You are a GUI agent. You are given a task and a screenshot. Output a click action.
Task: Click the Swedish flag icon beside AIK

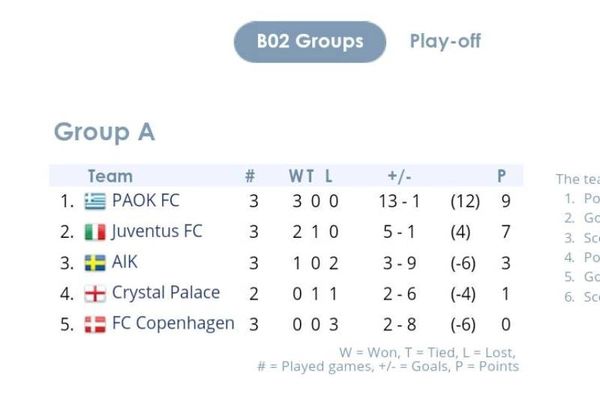[x=95, y=263]
